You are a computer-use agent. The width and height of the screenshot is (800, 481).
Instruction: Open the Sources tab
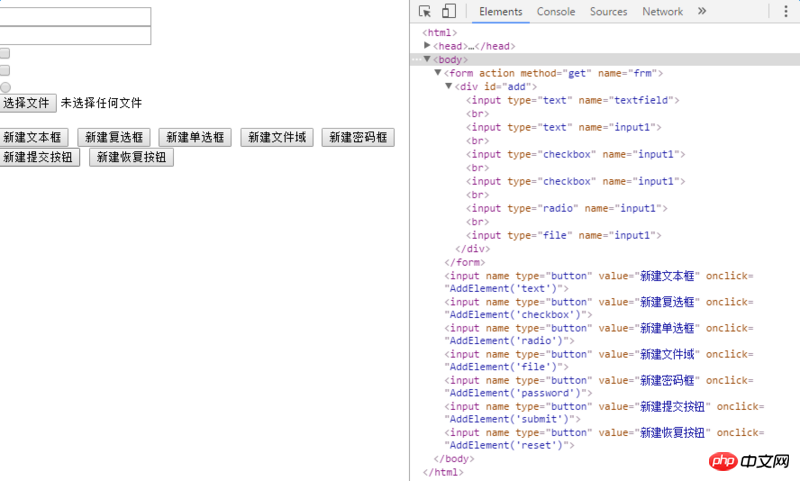tap(608, 12)
